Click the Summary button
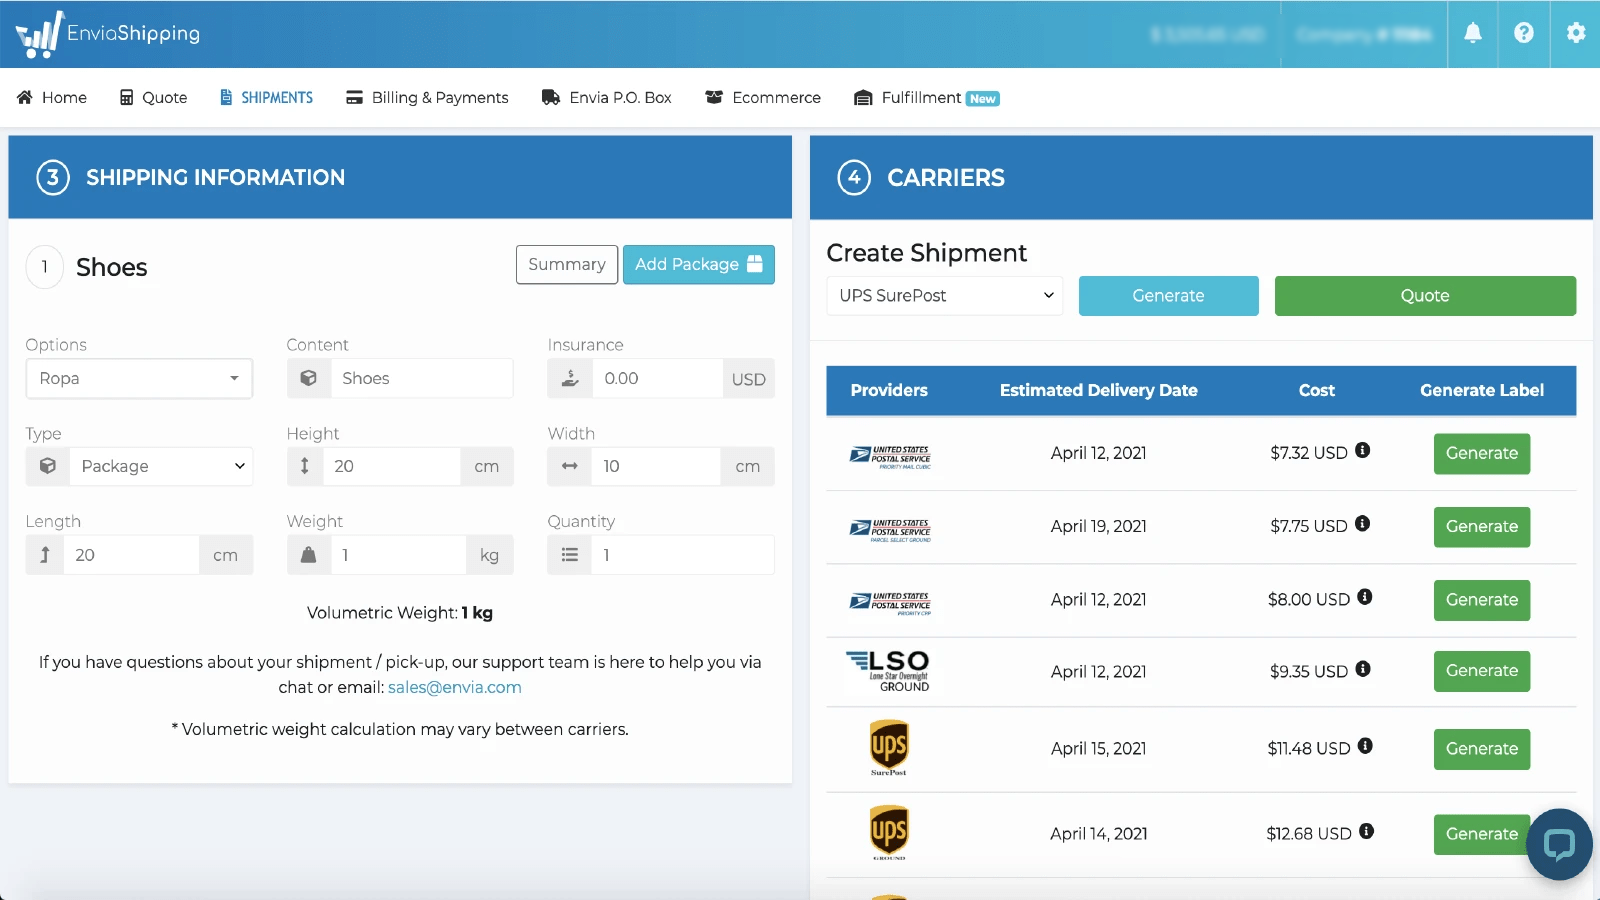This screenshot has height=900, width=1600. [x=567, y=265]
